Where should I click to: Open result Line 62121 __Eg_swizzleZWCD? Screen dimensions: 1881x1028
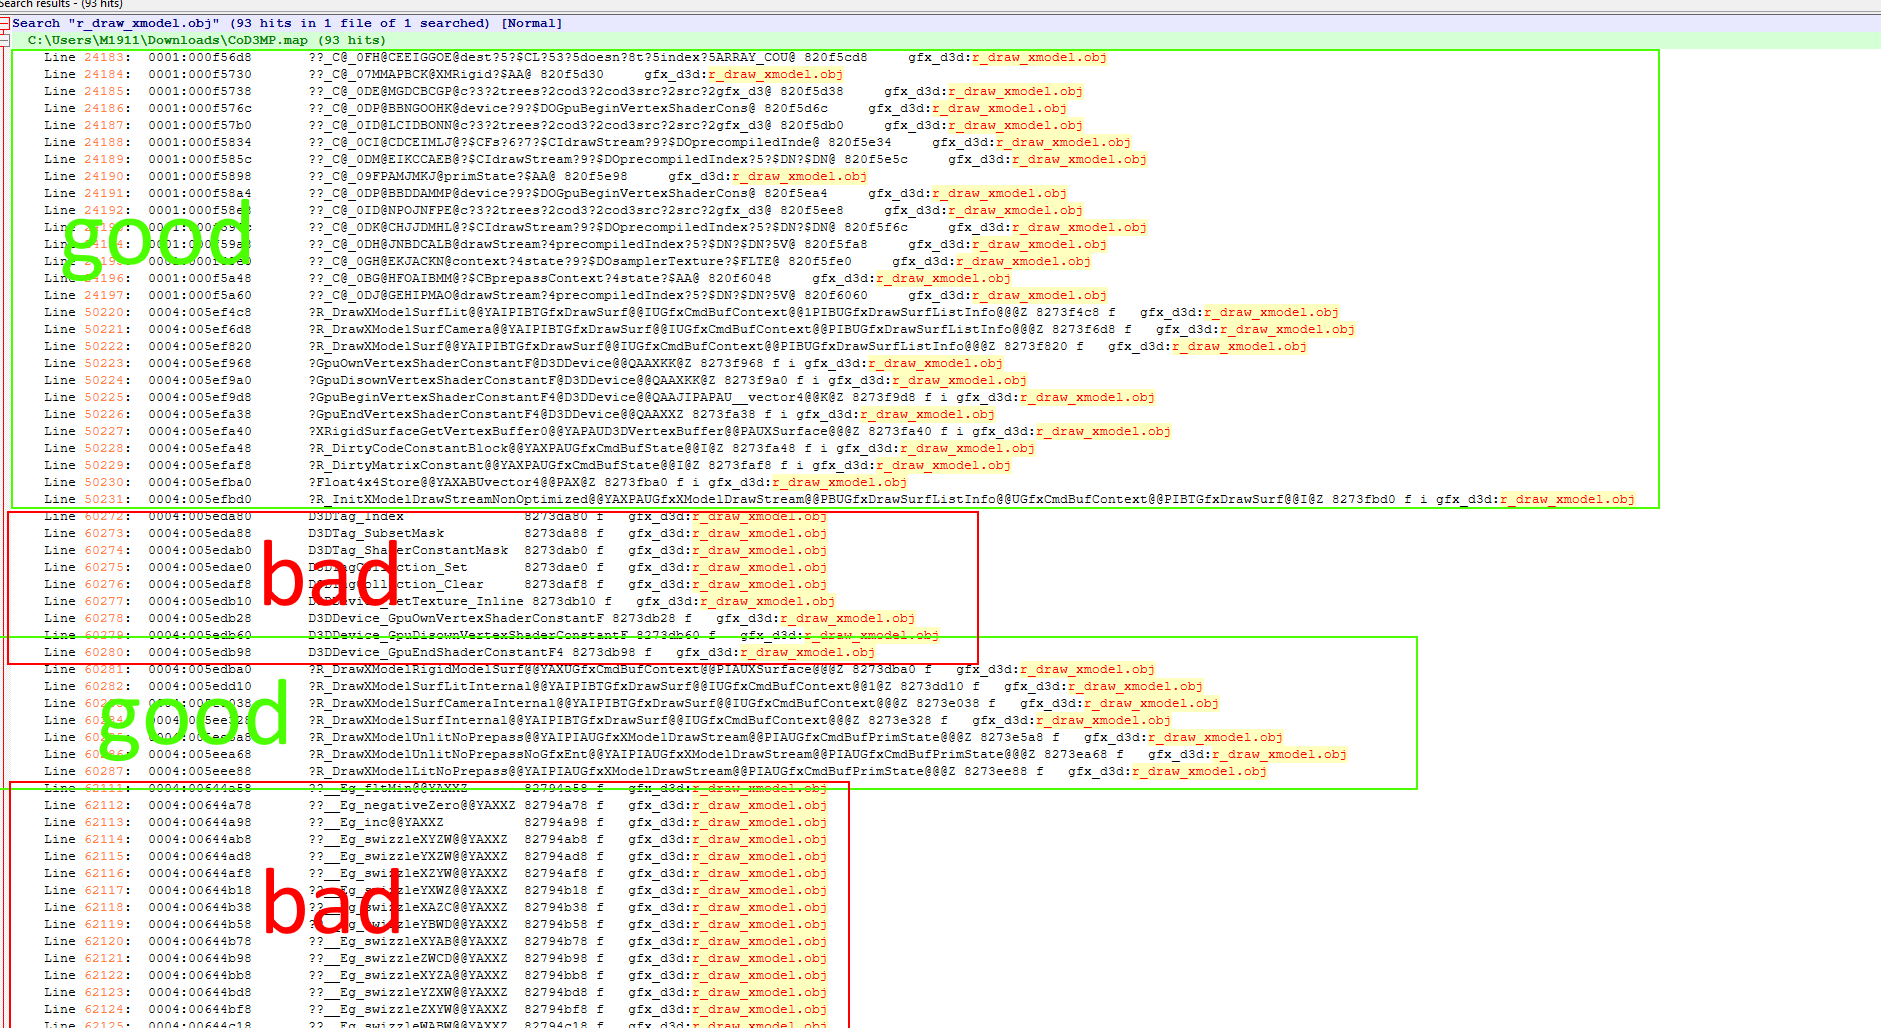pos(435,958)
